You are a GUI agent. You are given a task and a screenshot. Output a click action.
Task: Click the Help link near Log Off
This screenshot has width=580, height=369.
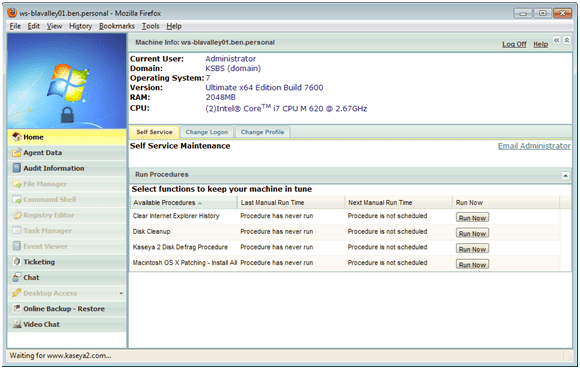click(540, 44)
